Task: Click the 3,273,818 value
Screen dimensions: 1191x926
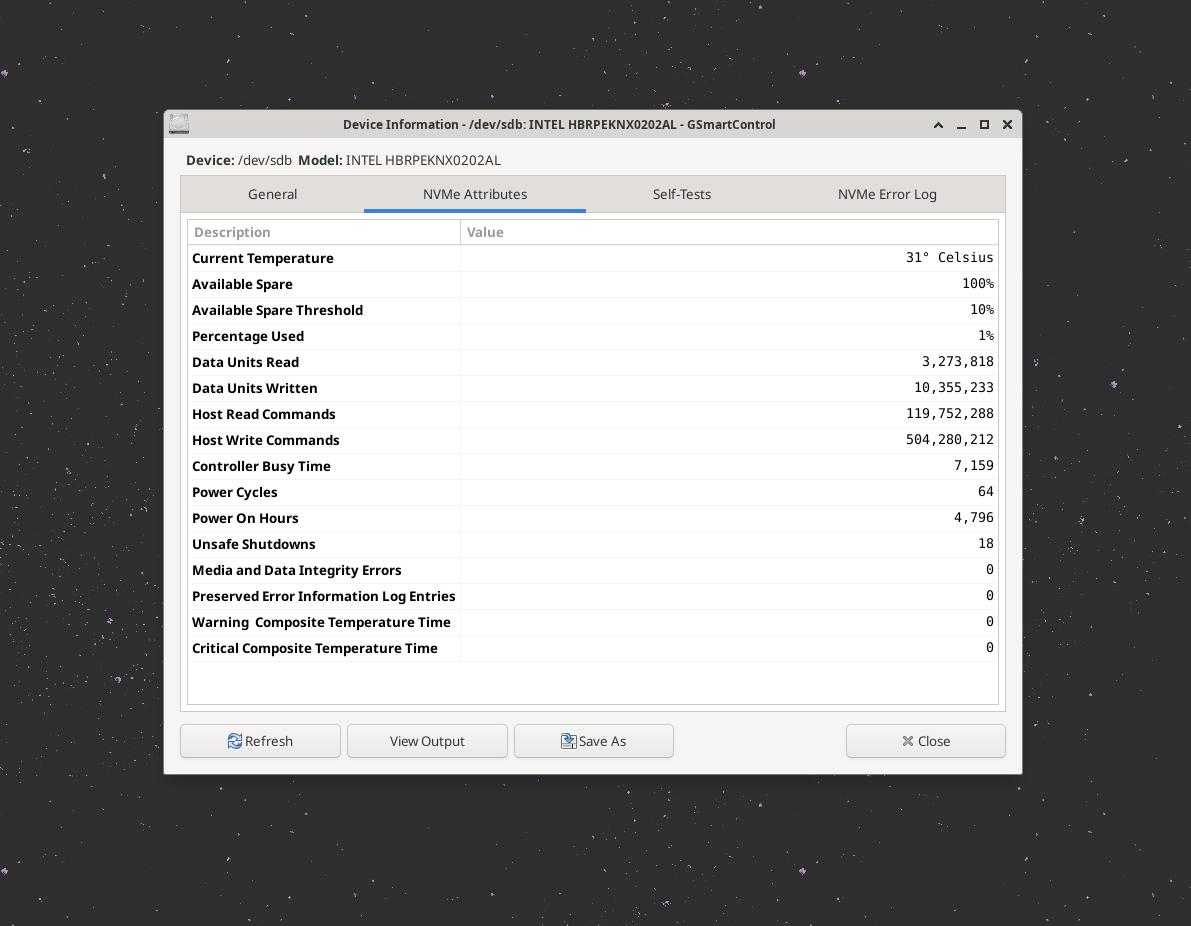Action: [x=957, y=362]
